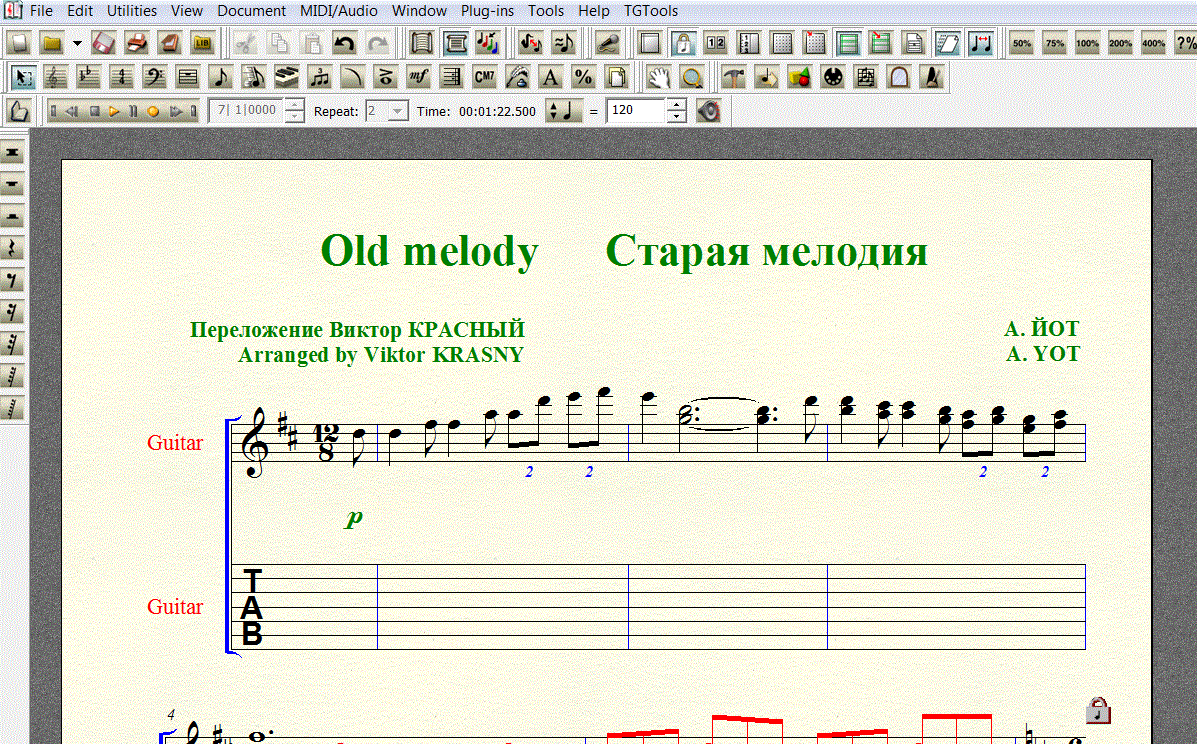Select the Mirror tool
The height and width of the screenshot is (744, 1197).
click(x=899, y=77)
